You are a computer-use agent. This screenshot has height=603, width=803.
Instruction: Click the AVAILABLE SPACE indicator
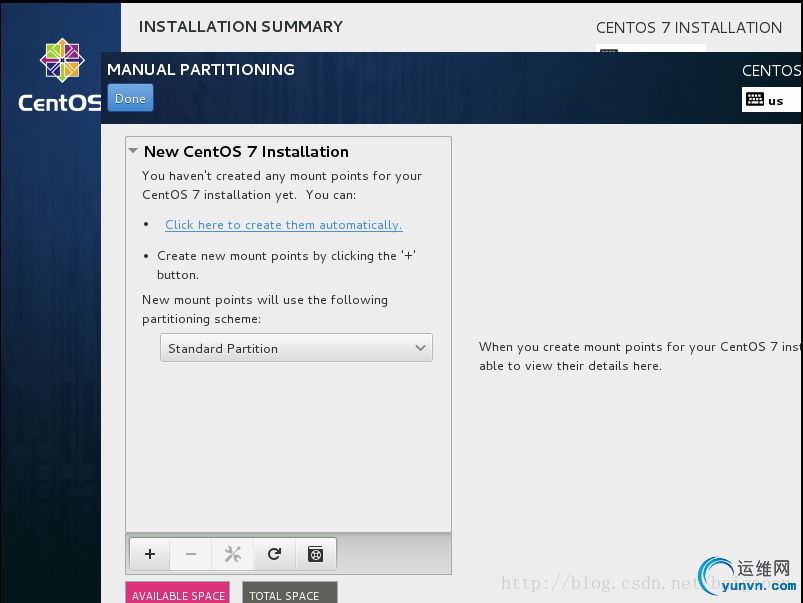pyautogui.click(x=178, y=592)
